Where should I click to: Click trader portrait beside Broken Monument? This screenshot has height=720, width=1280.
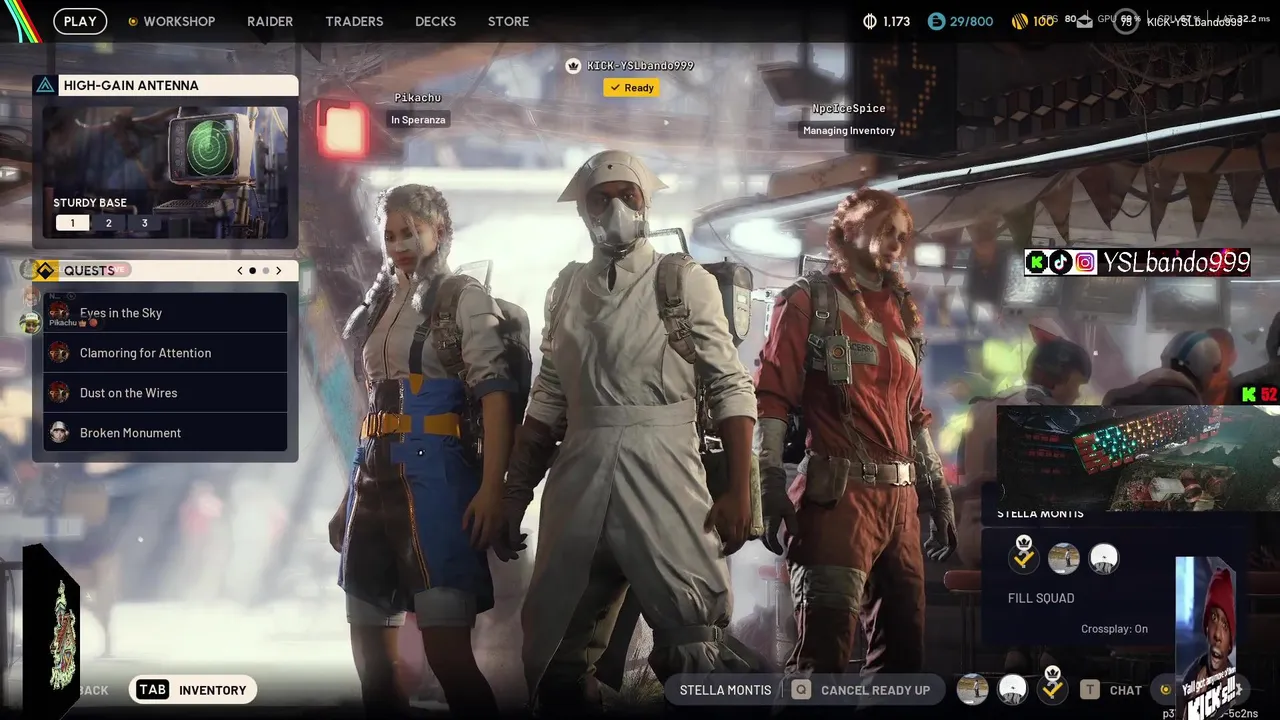click(x=60, y=433)
